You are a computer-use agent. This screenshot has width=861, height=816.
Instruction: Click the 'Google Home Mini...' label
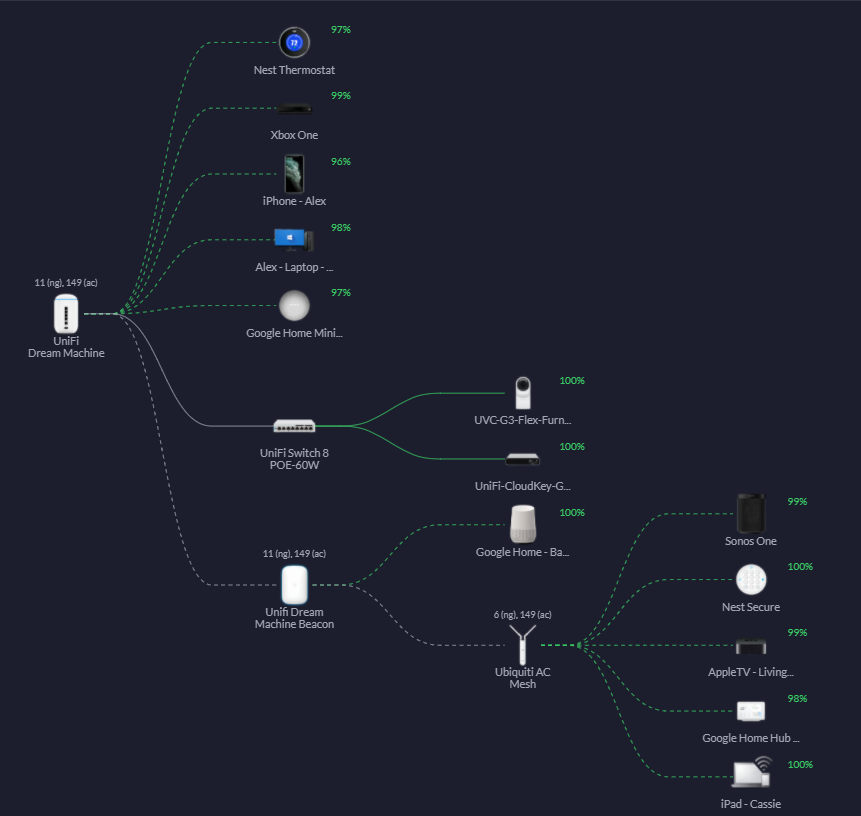coord(294,333)
